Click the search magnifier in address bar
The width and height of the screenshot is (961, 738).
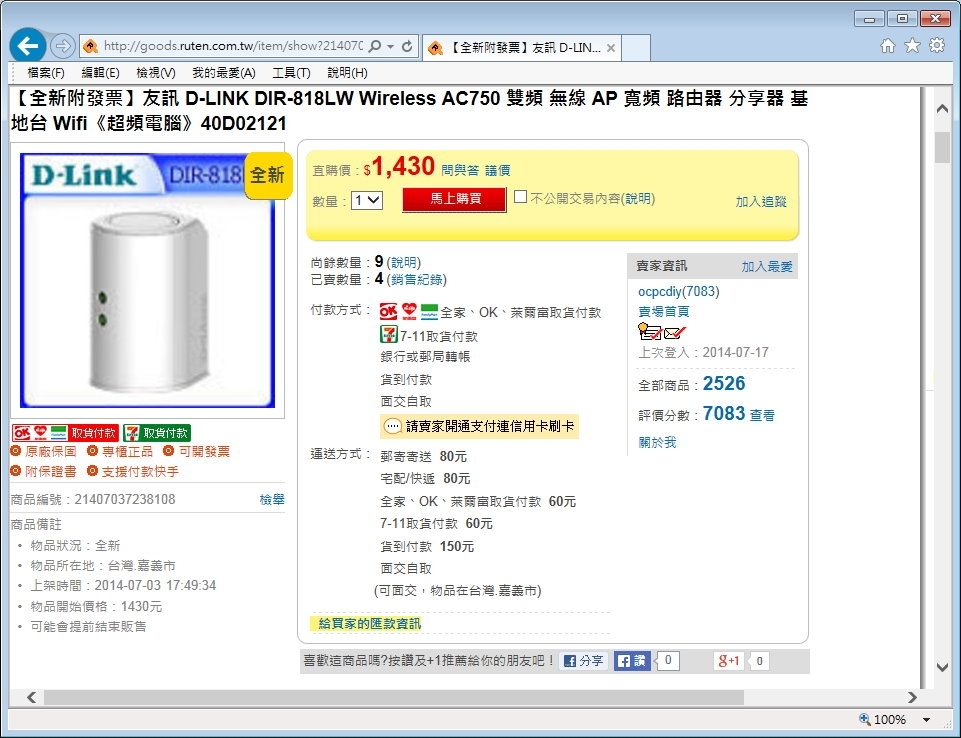375,46
